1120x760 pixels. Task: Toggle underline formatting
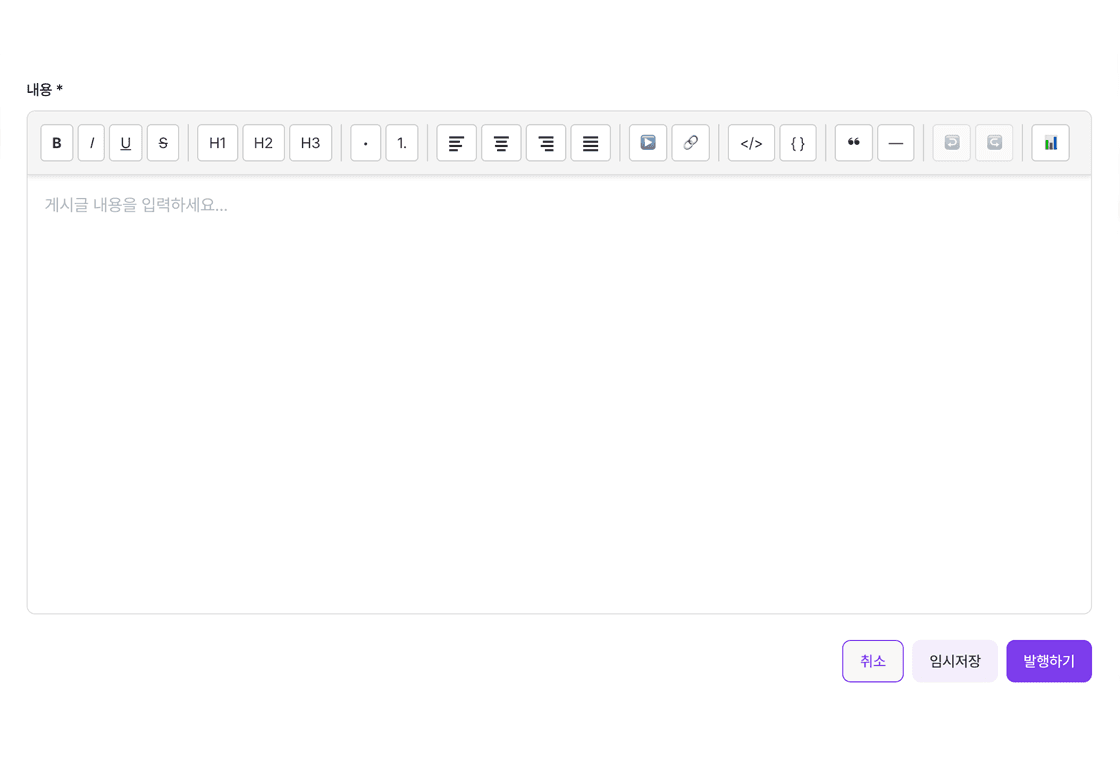[x=125, y=143]
